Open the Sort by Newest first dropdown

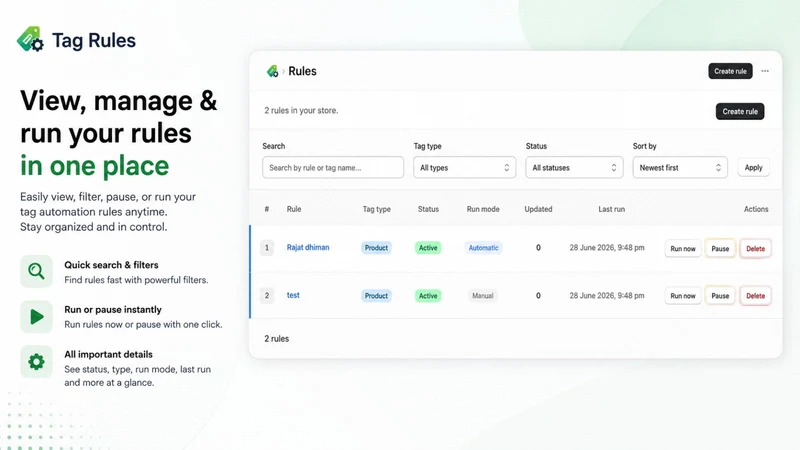680,167
